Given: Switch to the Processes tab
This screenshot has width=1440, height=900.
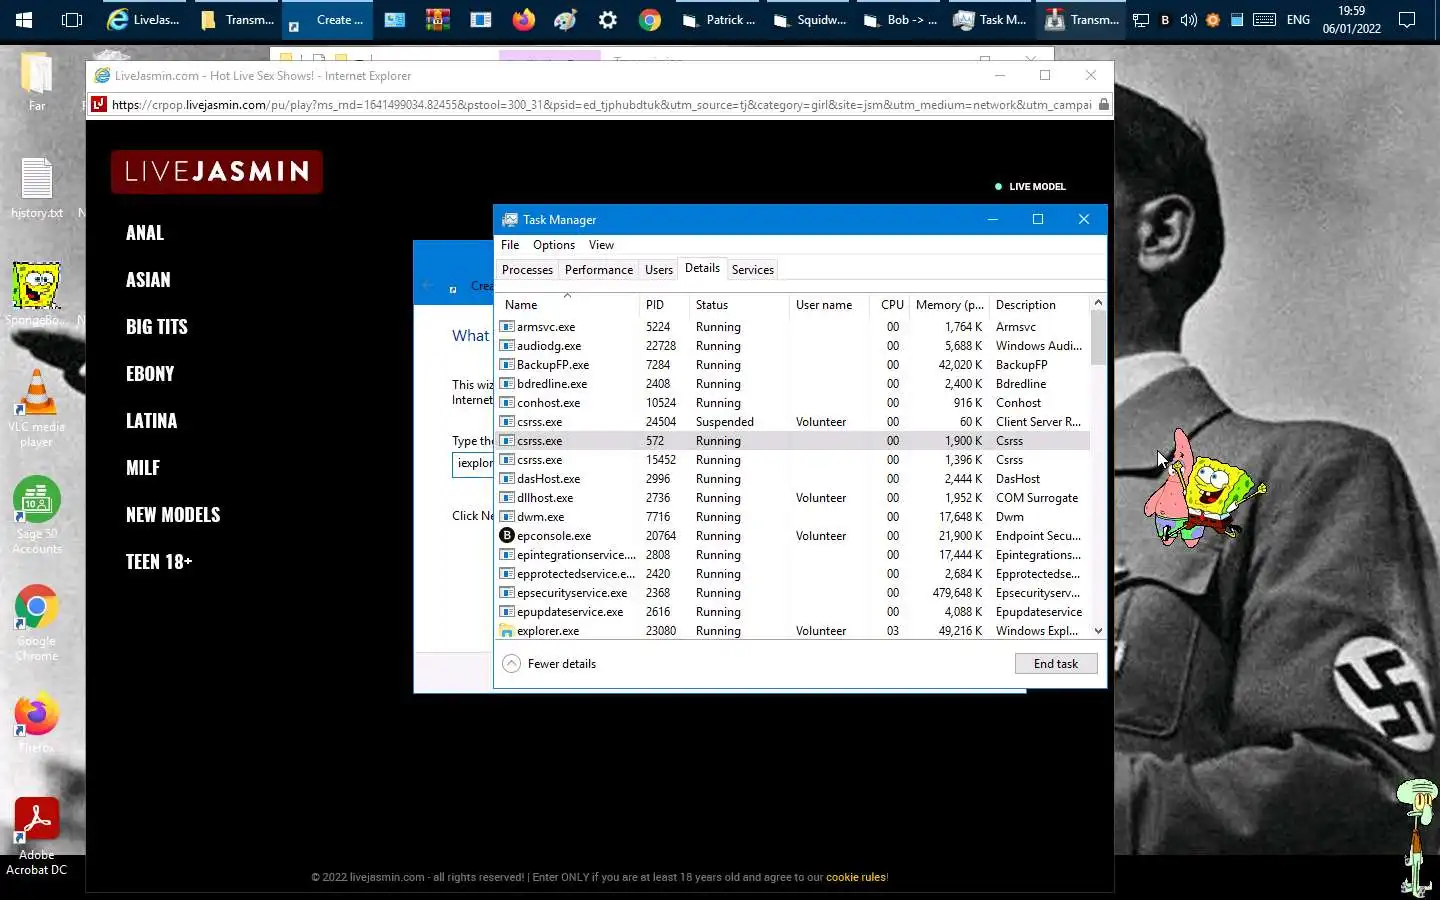Looking at the screenshot, I should (527, 270).
